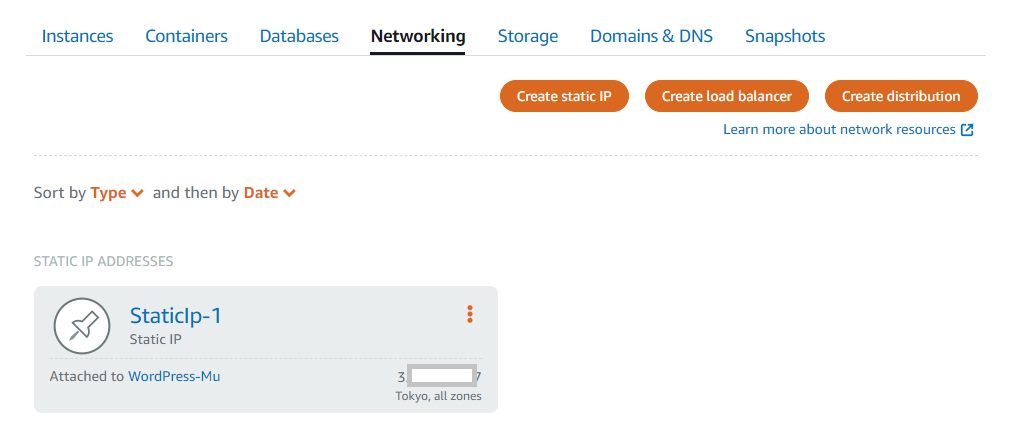This screenshot has width=1022, height=437.
Task: Go to the Databases tab
Action: [299, 36]
